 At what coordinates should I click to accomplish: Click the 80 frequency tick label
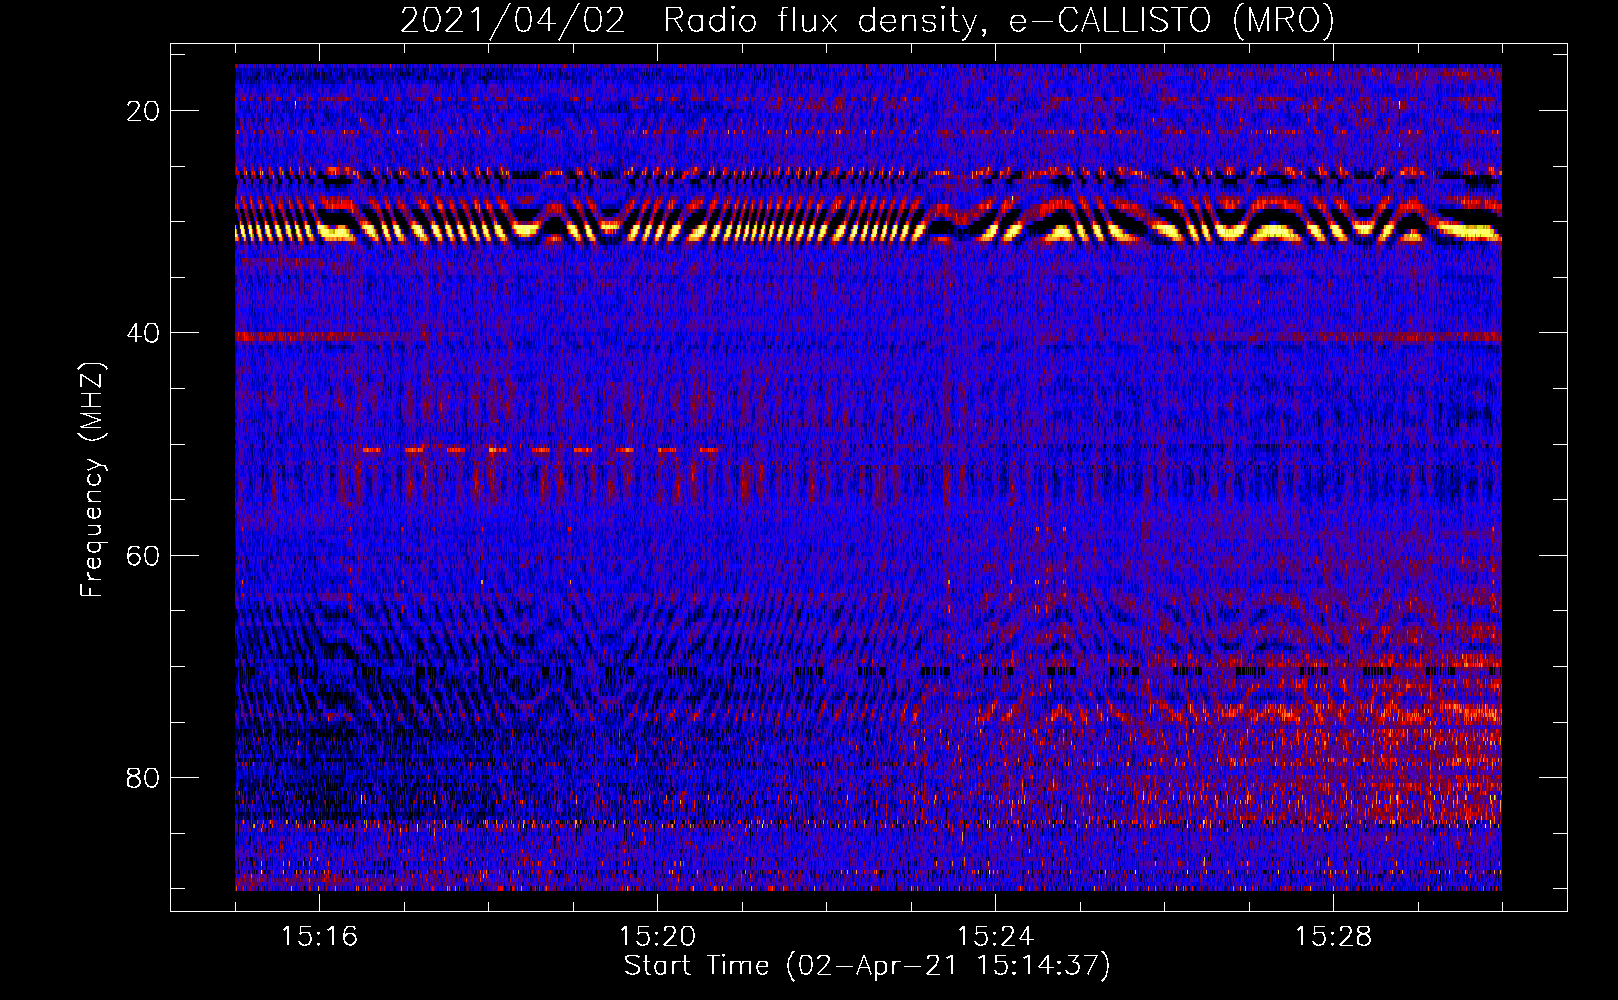tap(143, 777)
